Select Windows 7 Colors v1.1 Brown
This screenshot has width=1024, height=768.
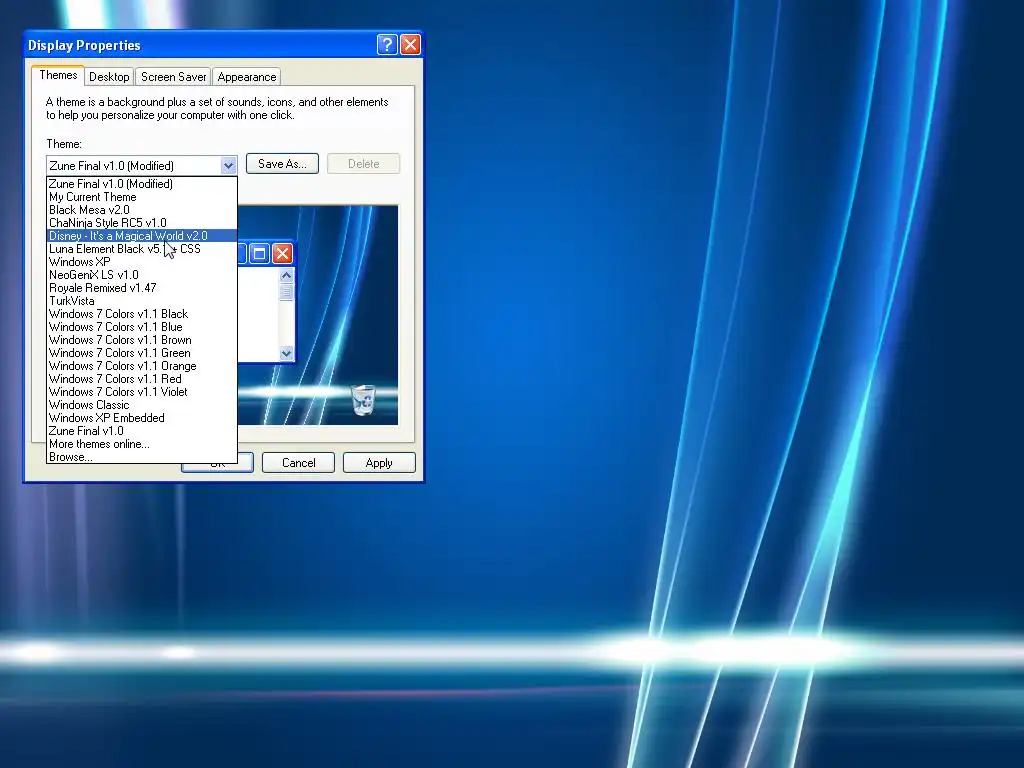(142, 340)
